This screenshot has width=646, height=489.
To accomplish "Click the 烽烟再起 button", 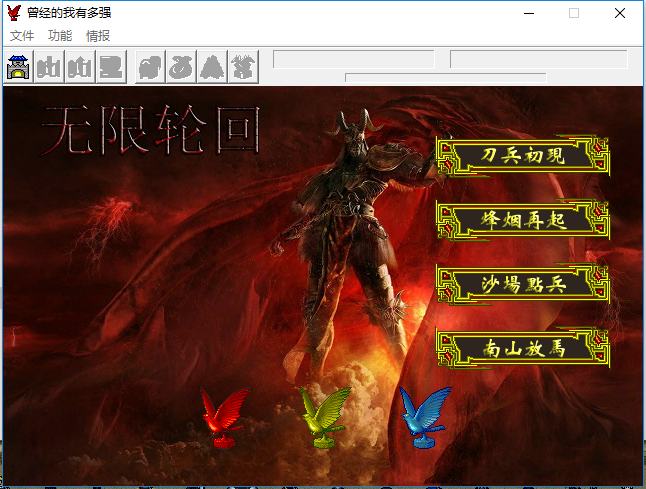I will [x=523, y=220].
